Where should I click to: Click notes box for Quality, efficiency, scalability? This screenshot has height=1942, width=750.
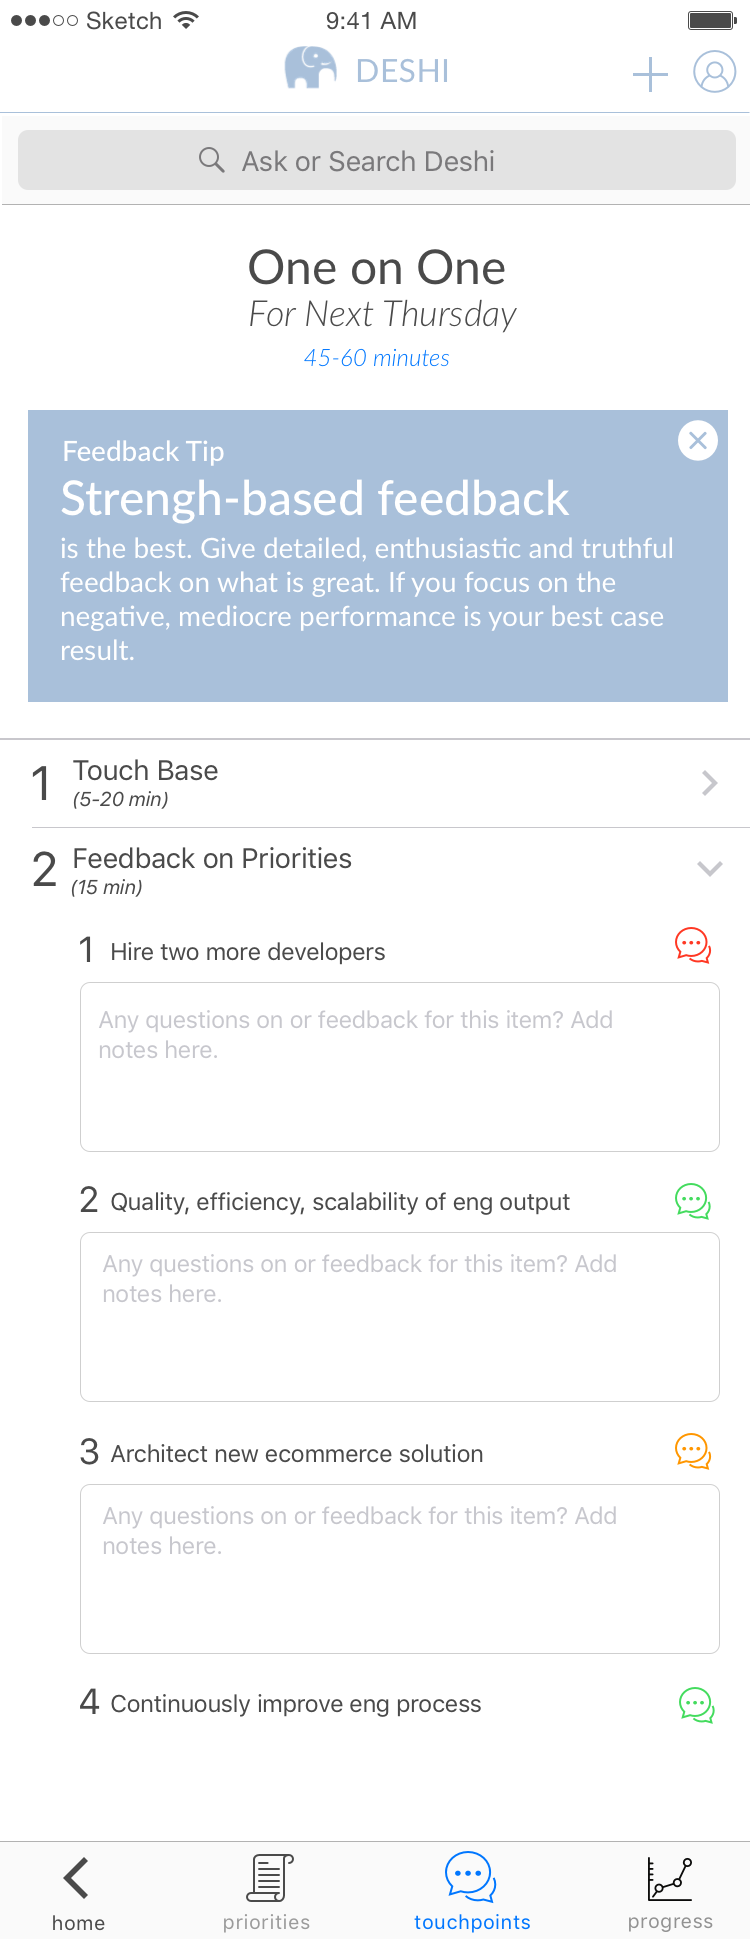(400, 1317)
